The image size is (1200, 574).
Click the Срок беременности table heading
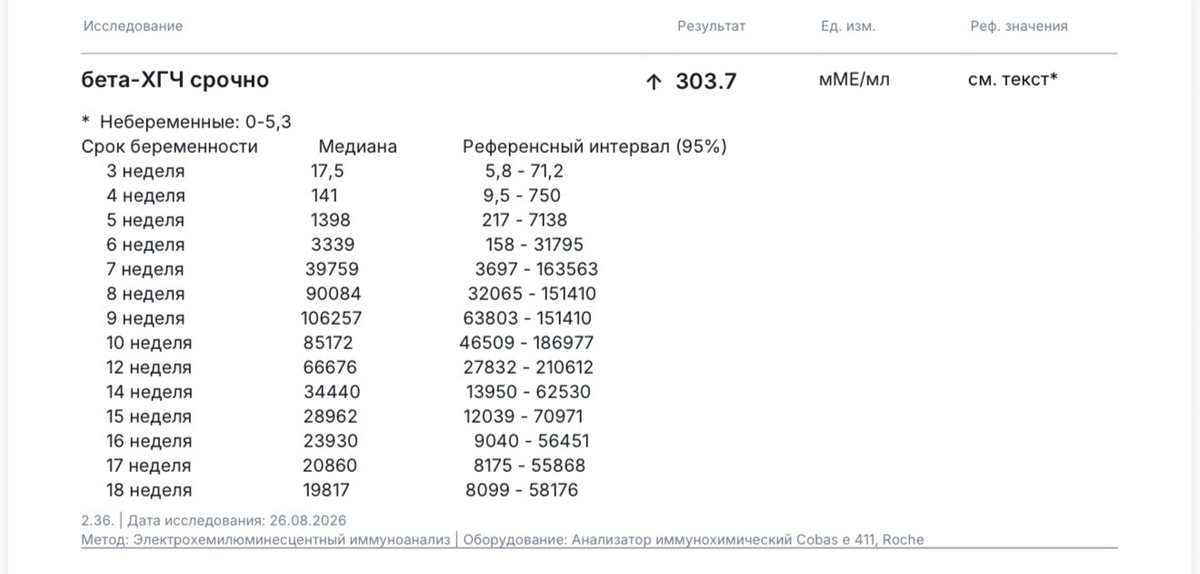pos(169,147)
